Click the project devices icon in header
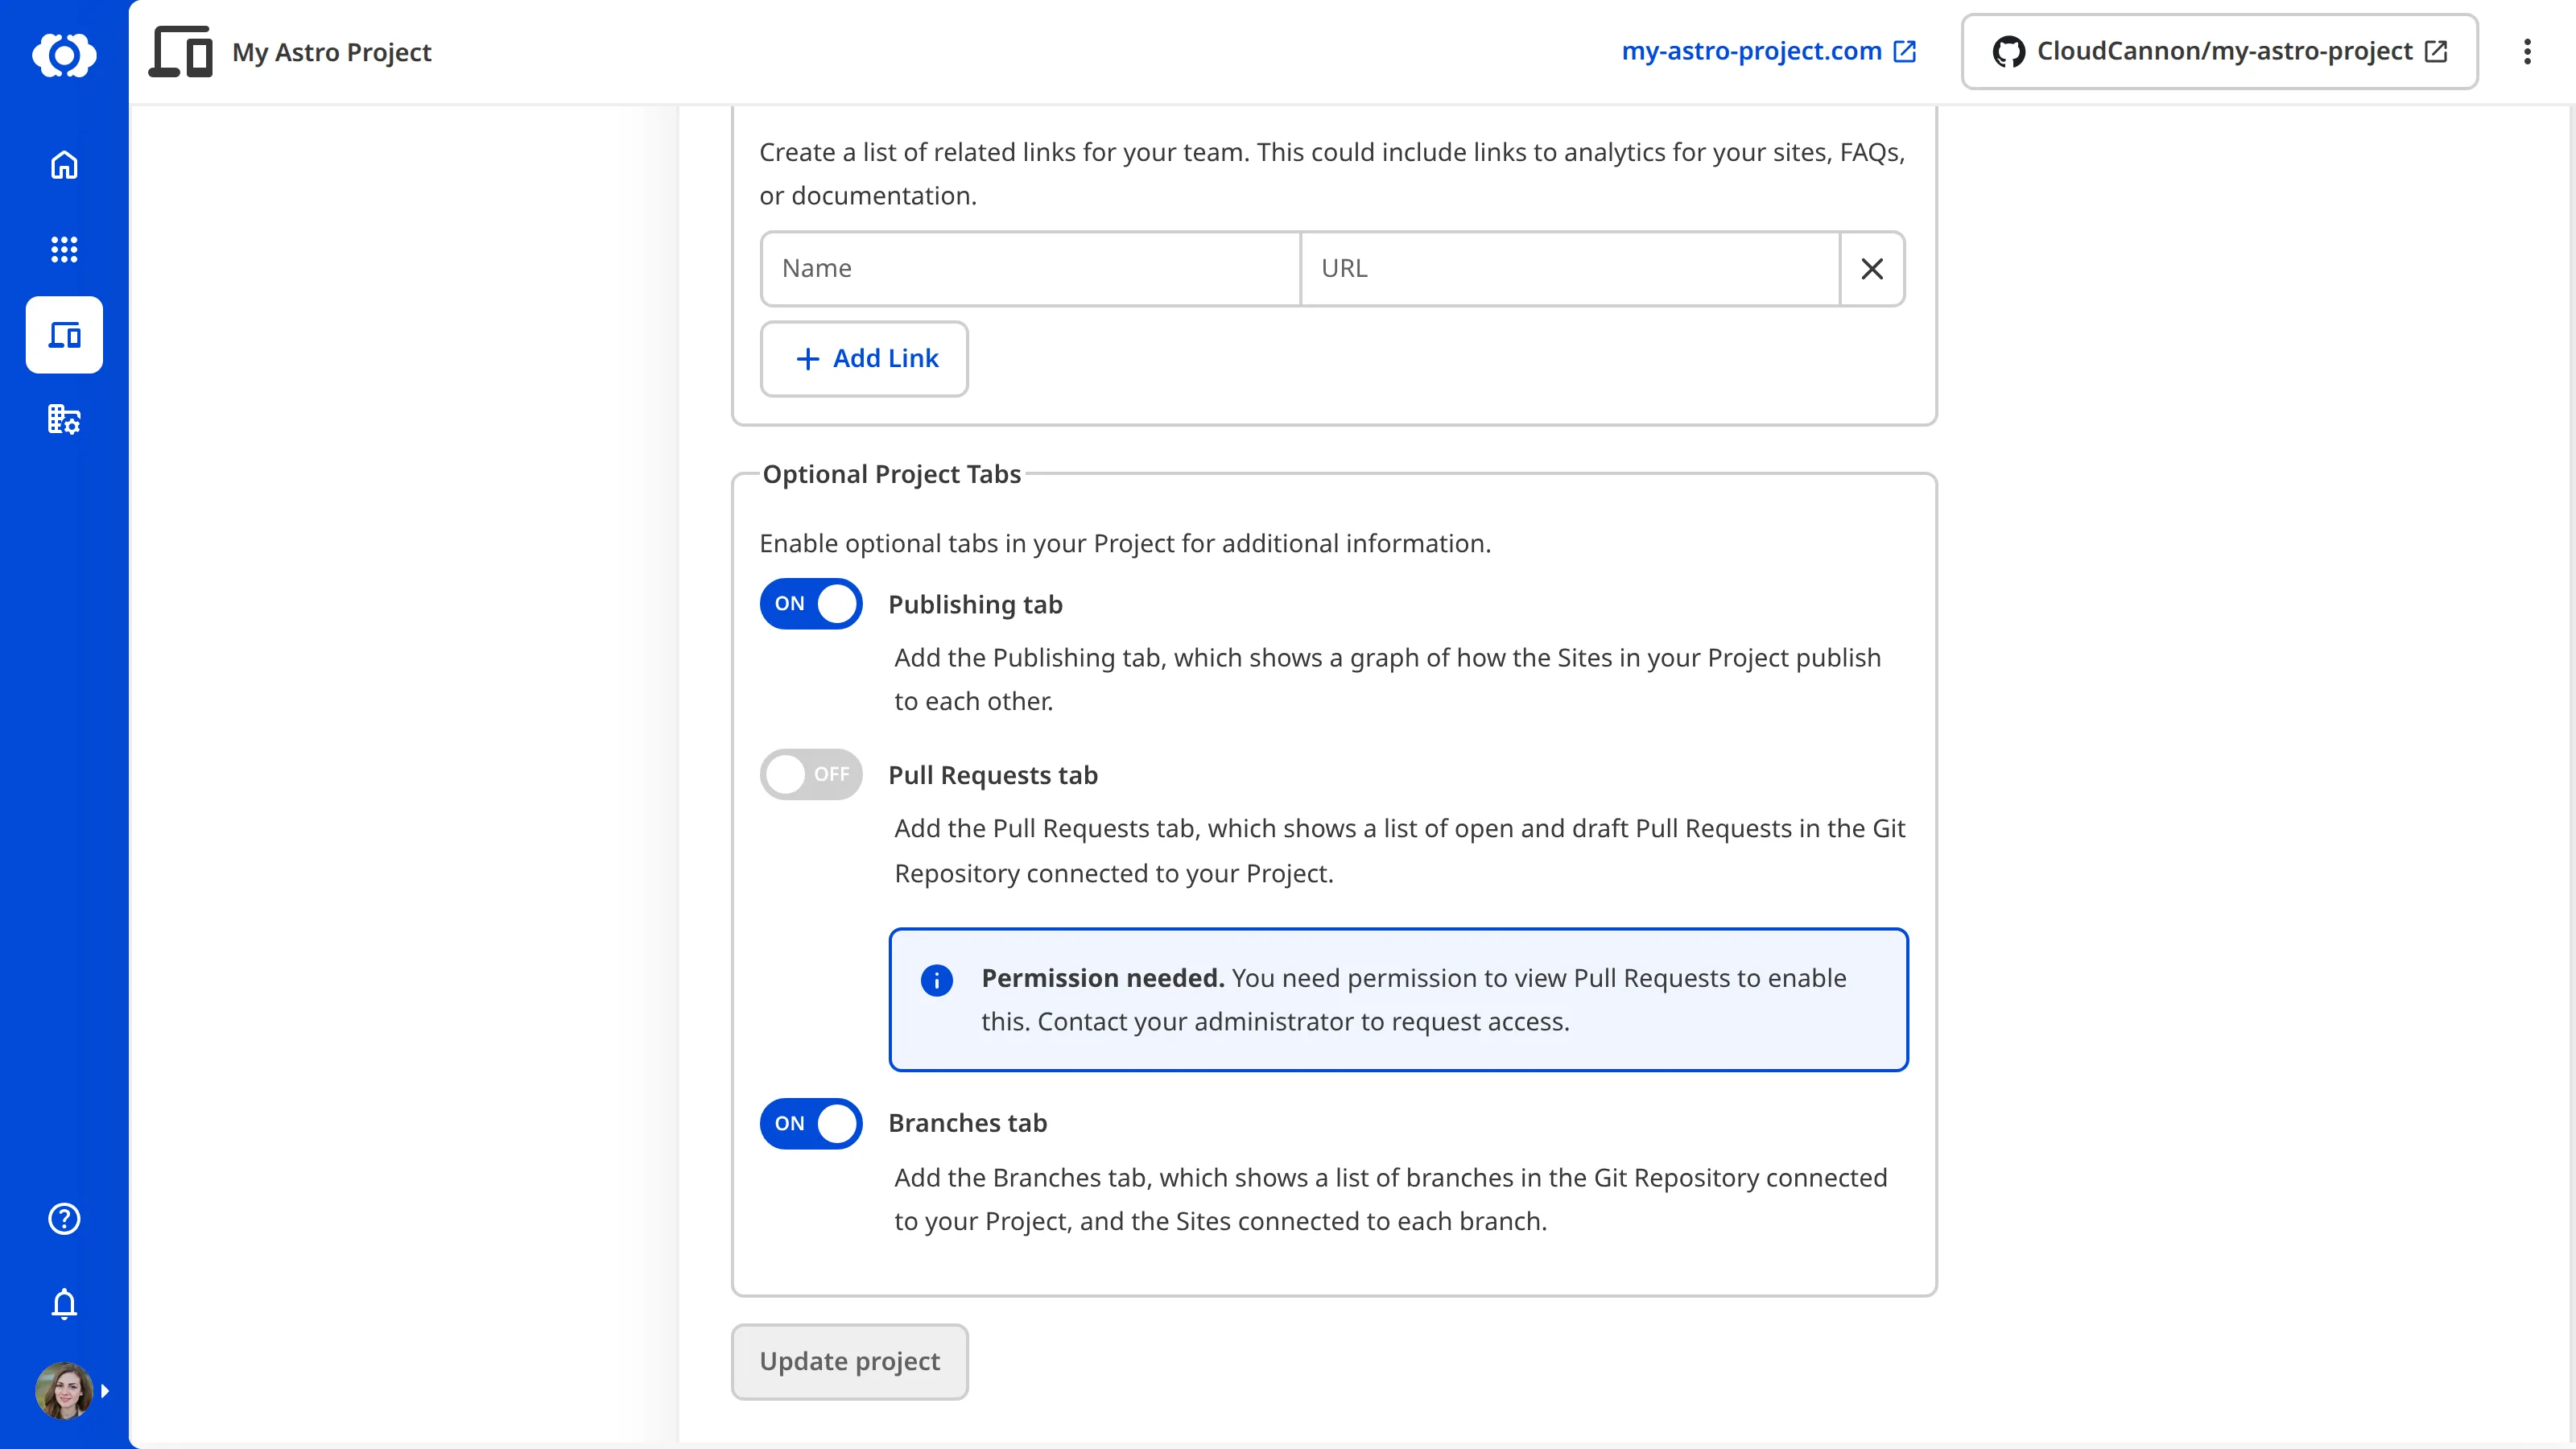This screenshot has width=2576, height=1449. 181,52
